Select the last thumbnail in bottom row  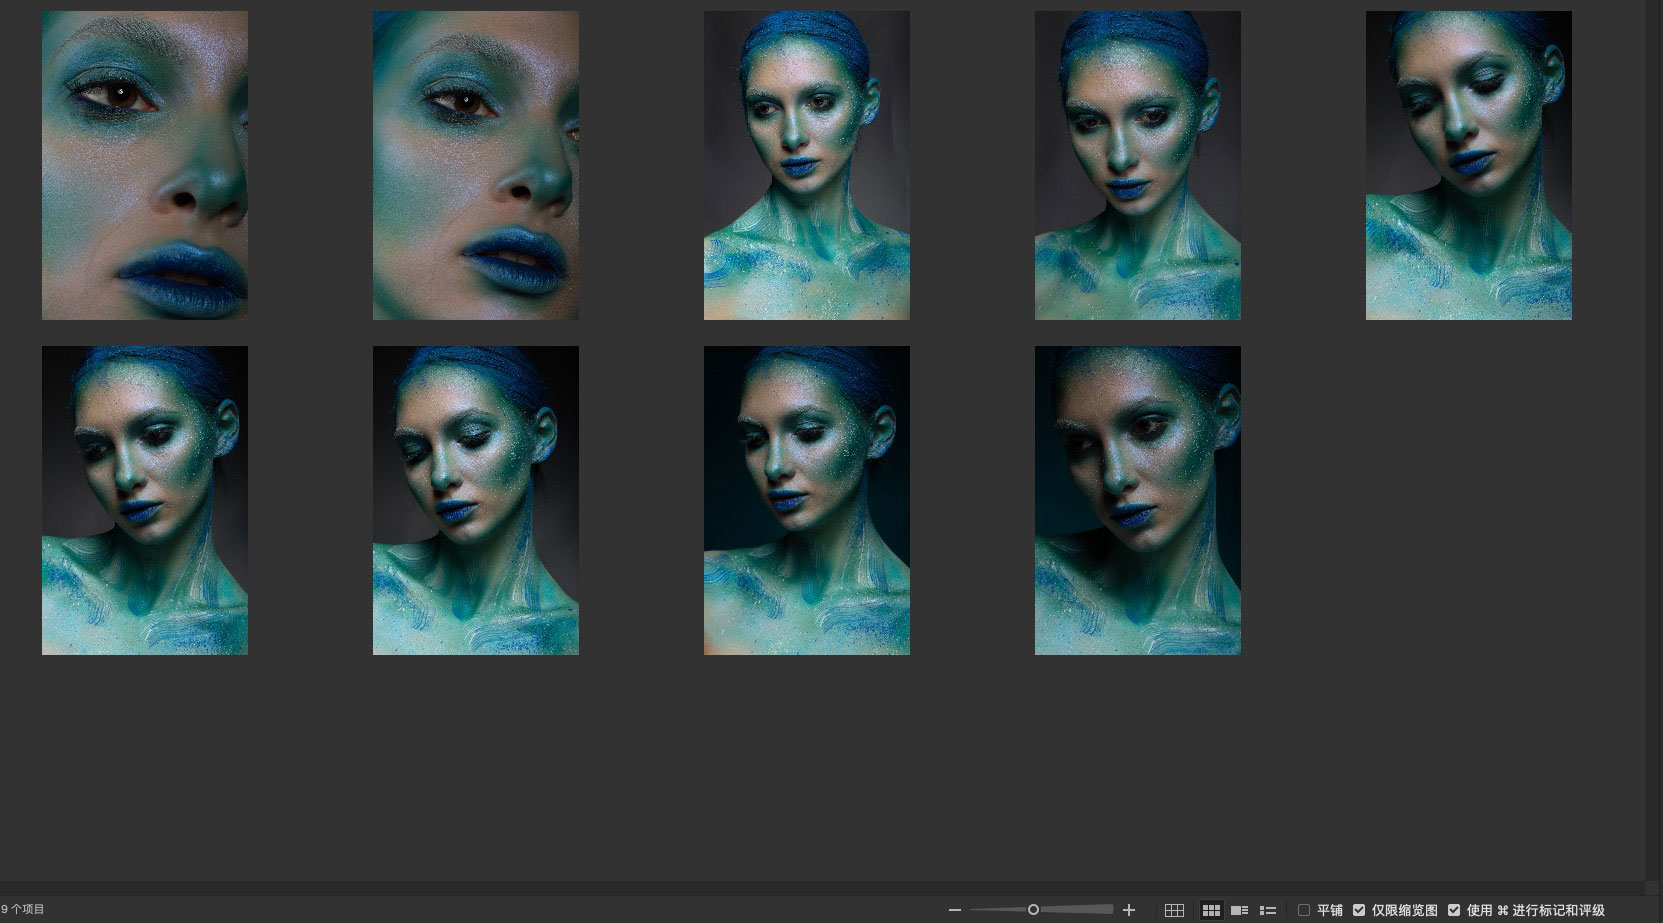pyautogui.click(x=1138, y=500)
